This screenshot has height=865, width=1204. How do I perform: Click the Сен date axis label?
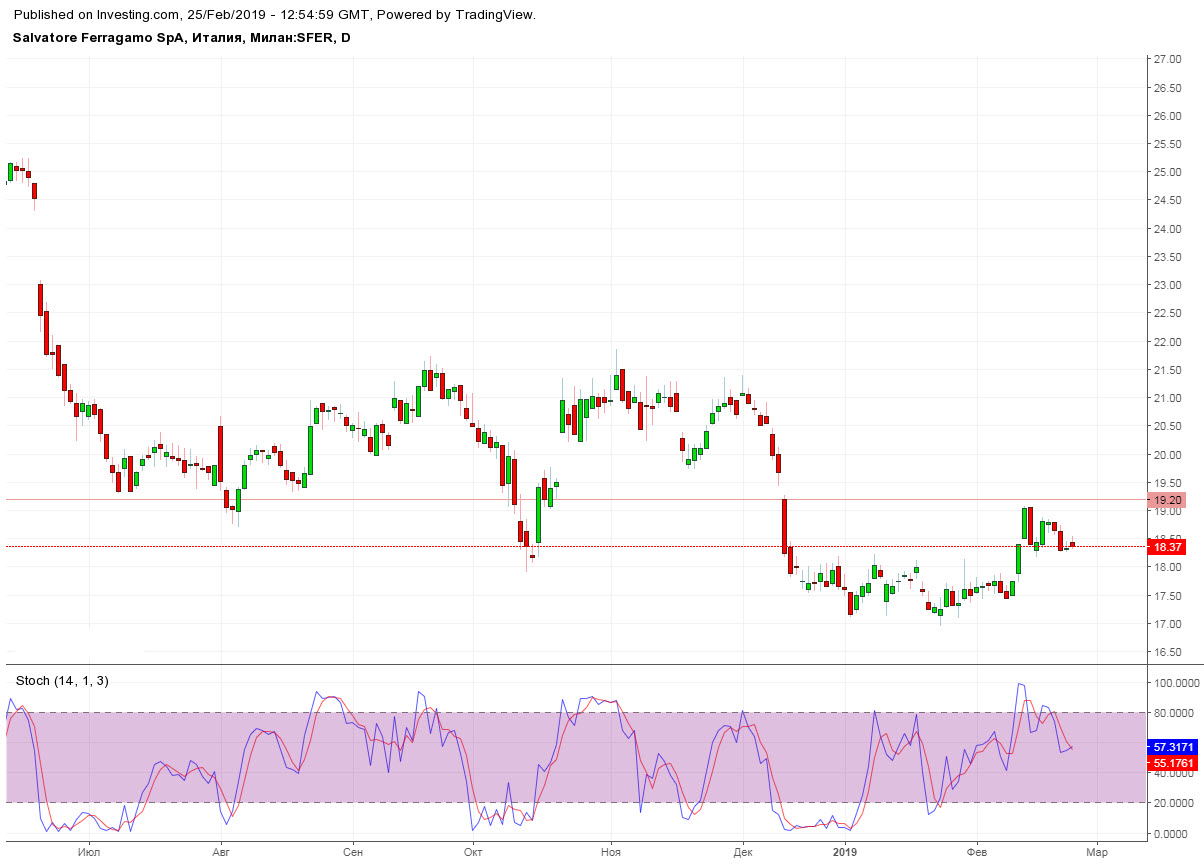[x=352, y=853]
